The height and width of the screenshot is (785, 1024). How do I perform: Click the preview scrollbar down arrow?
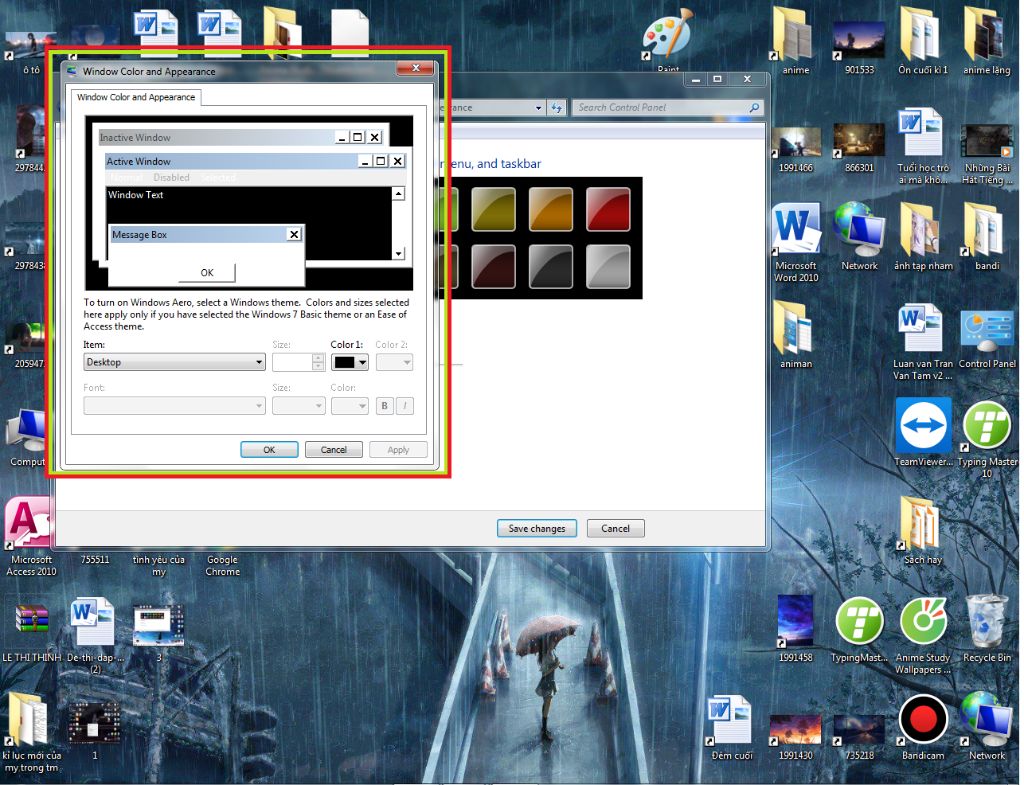click(x=398, y=253)
